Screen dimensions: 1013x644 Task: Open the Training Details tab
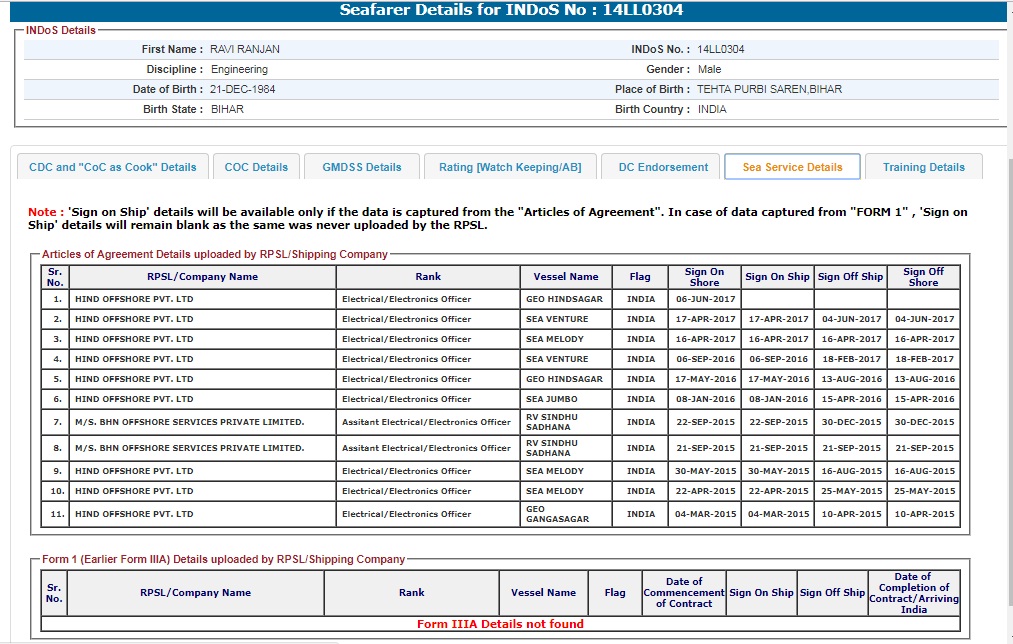[923, 167]
